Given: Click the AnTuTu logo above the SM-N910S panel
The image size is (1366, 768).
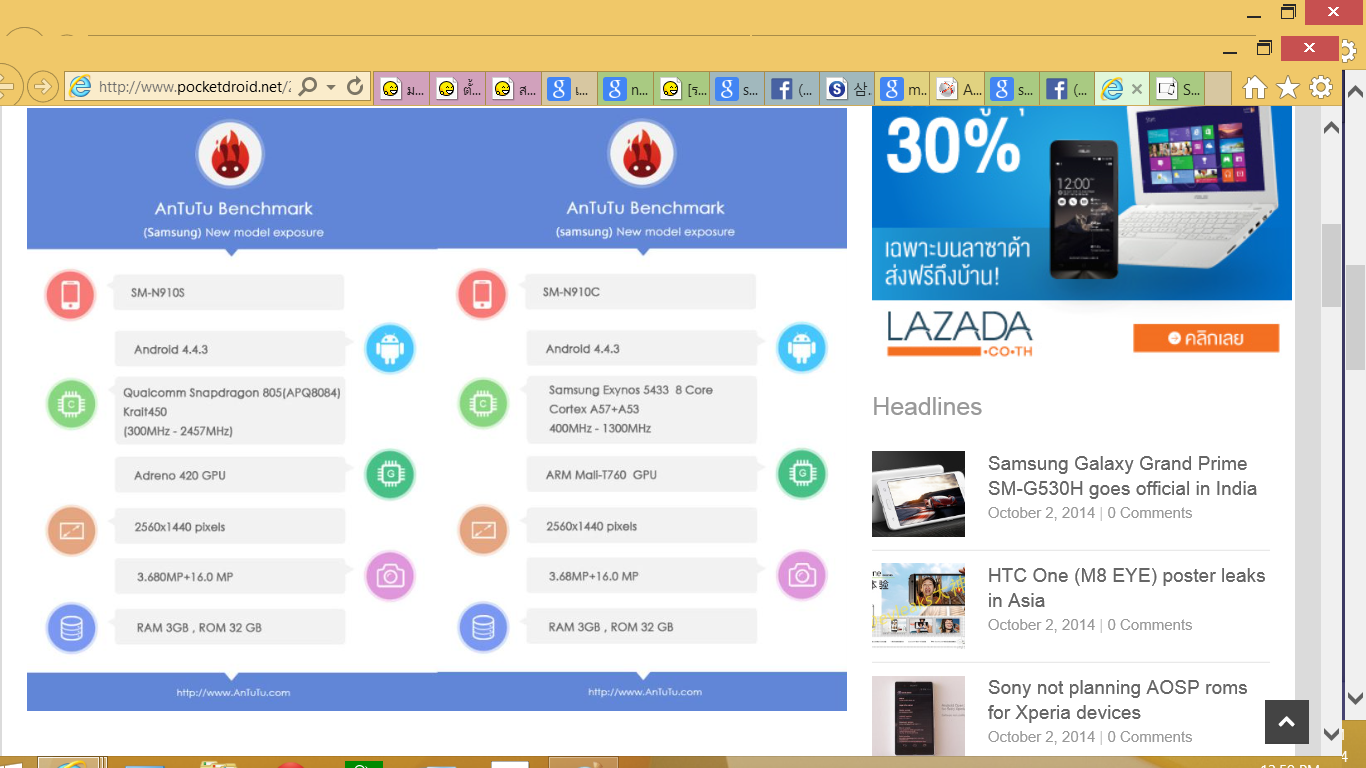Looking at the screenshot, I should pyautogui.click(x=230, y=155).
